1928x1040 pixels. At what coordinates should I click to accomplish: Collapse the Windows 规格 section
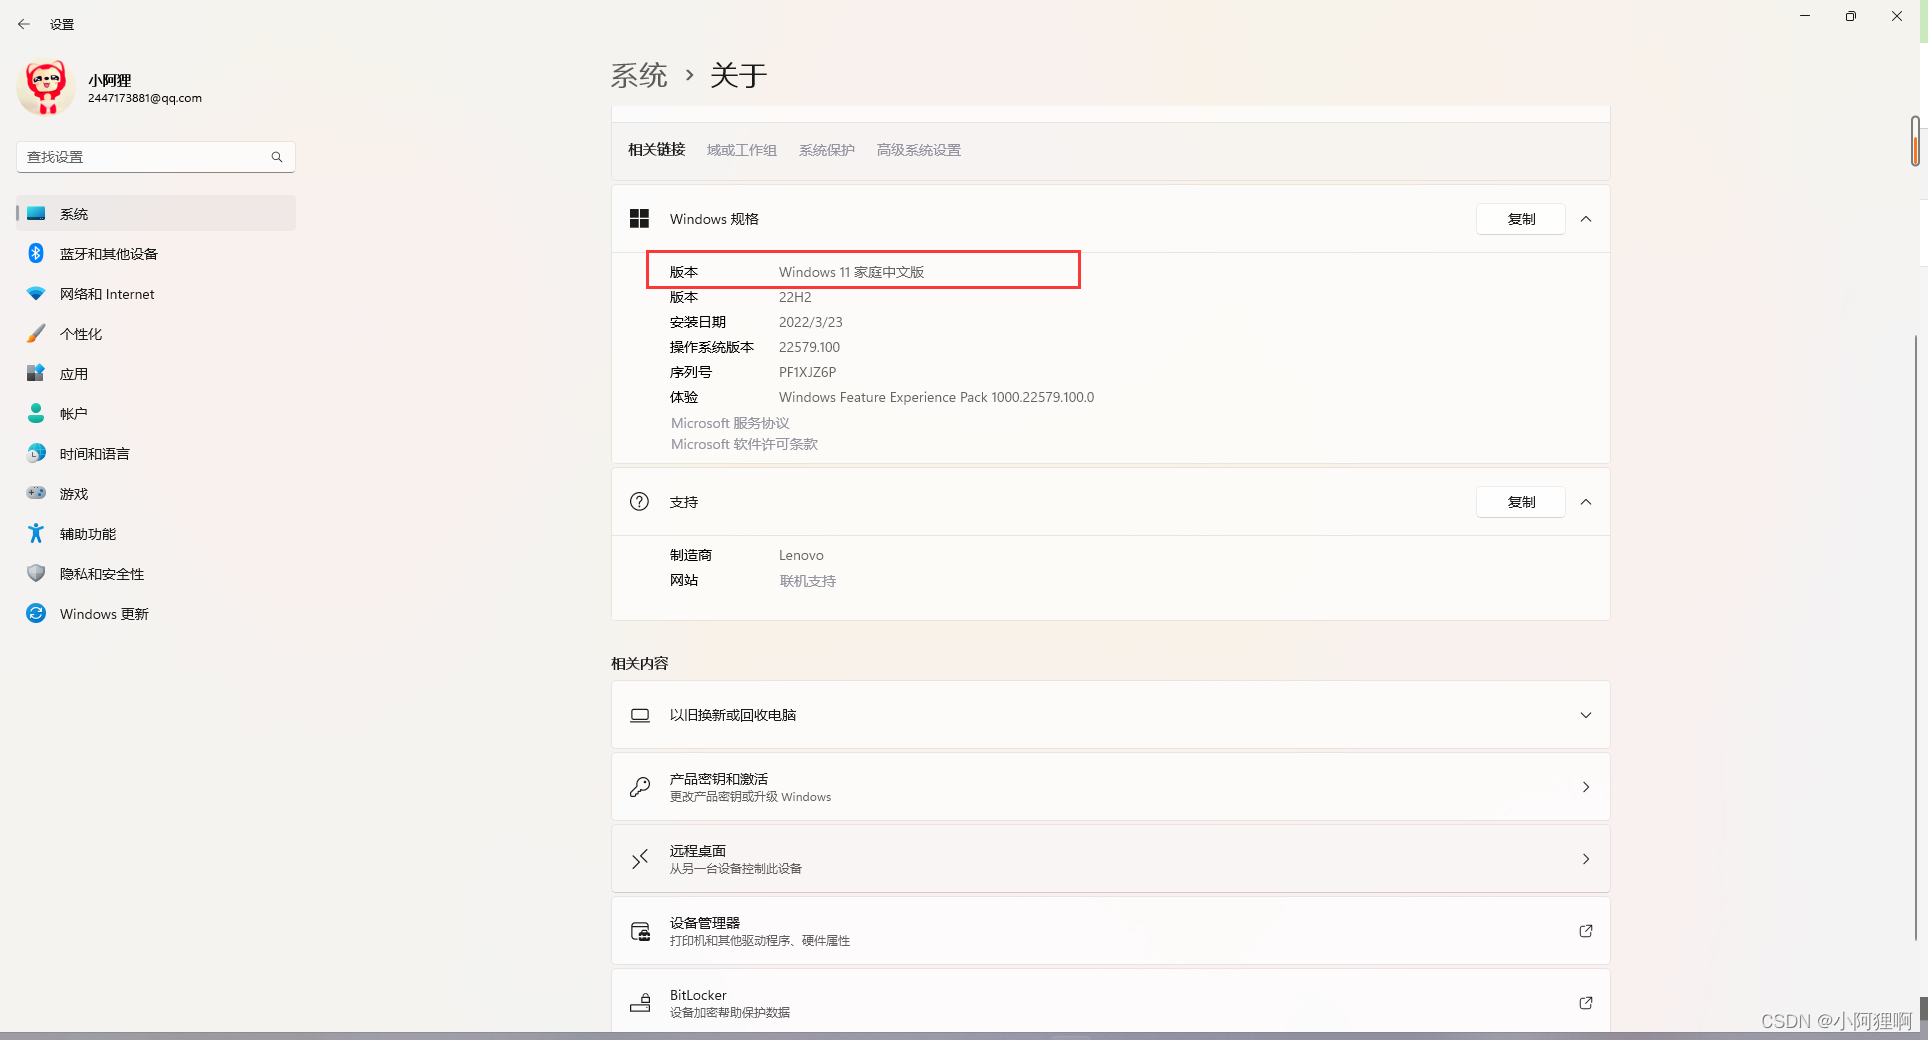click(x=1586, y=219)
